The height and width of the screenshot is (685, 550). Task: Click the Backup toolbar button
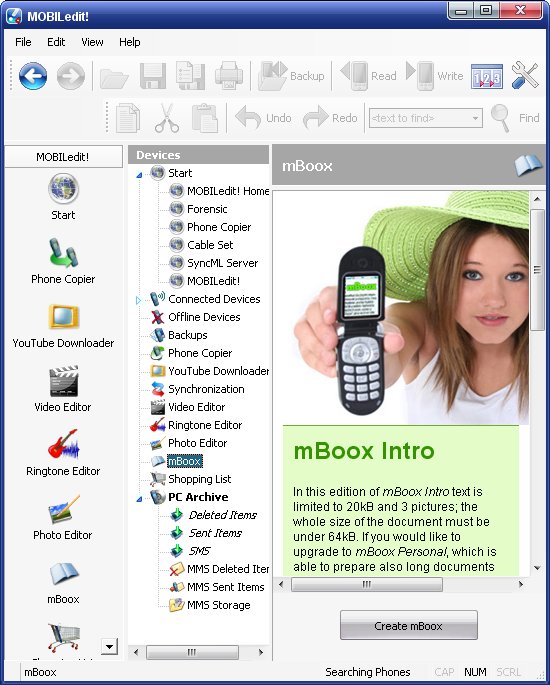pyautogui.click(x=291, y=76)
